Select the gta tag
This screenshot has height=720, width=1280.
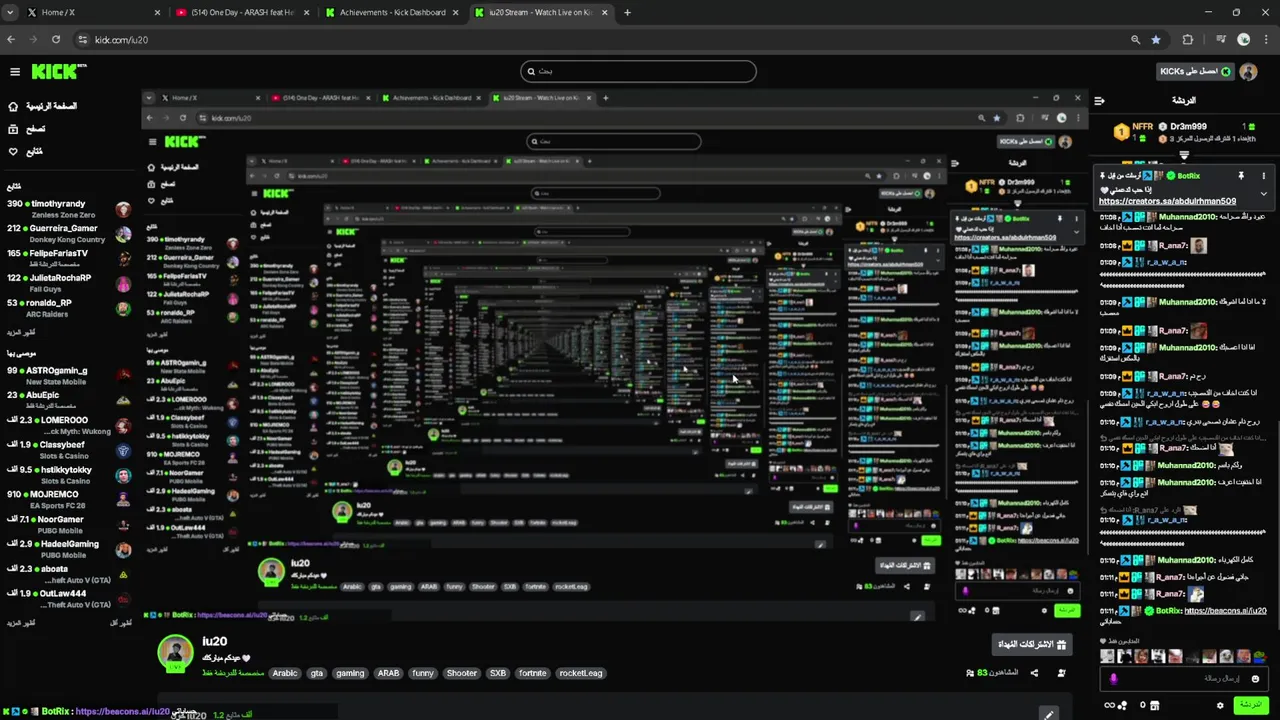[x=317, y=673]
